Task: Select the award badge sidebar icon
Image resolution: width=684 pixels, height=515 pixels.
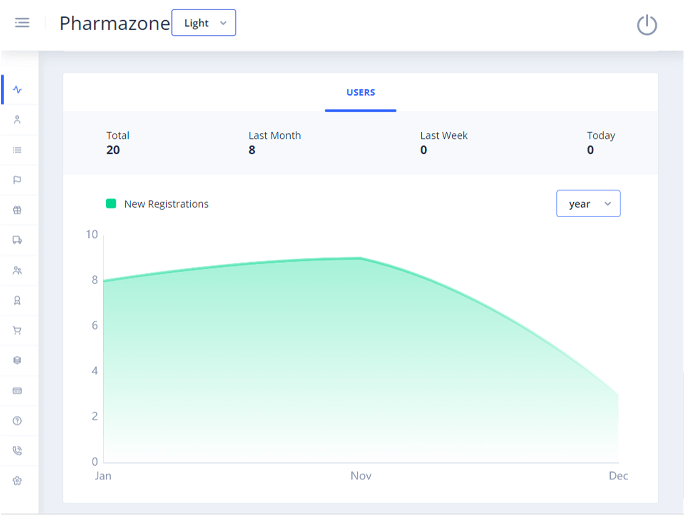Action: tap(18, 300)
